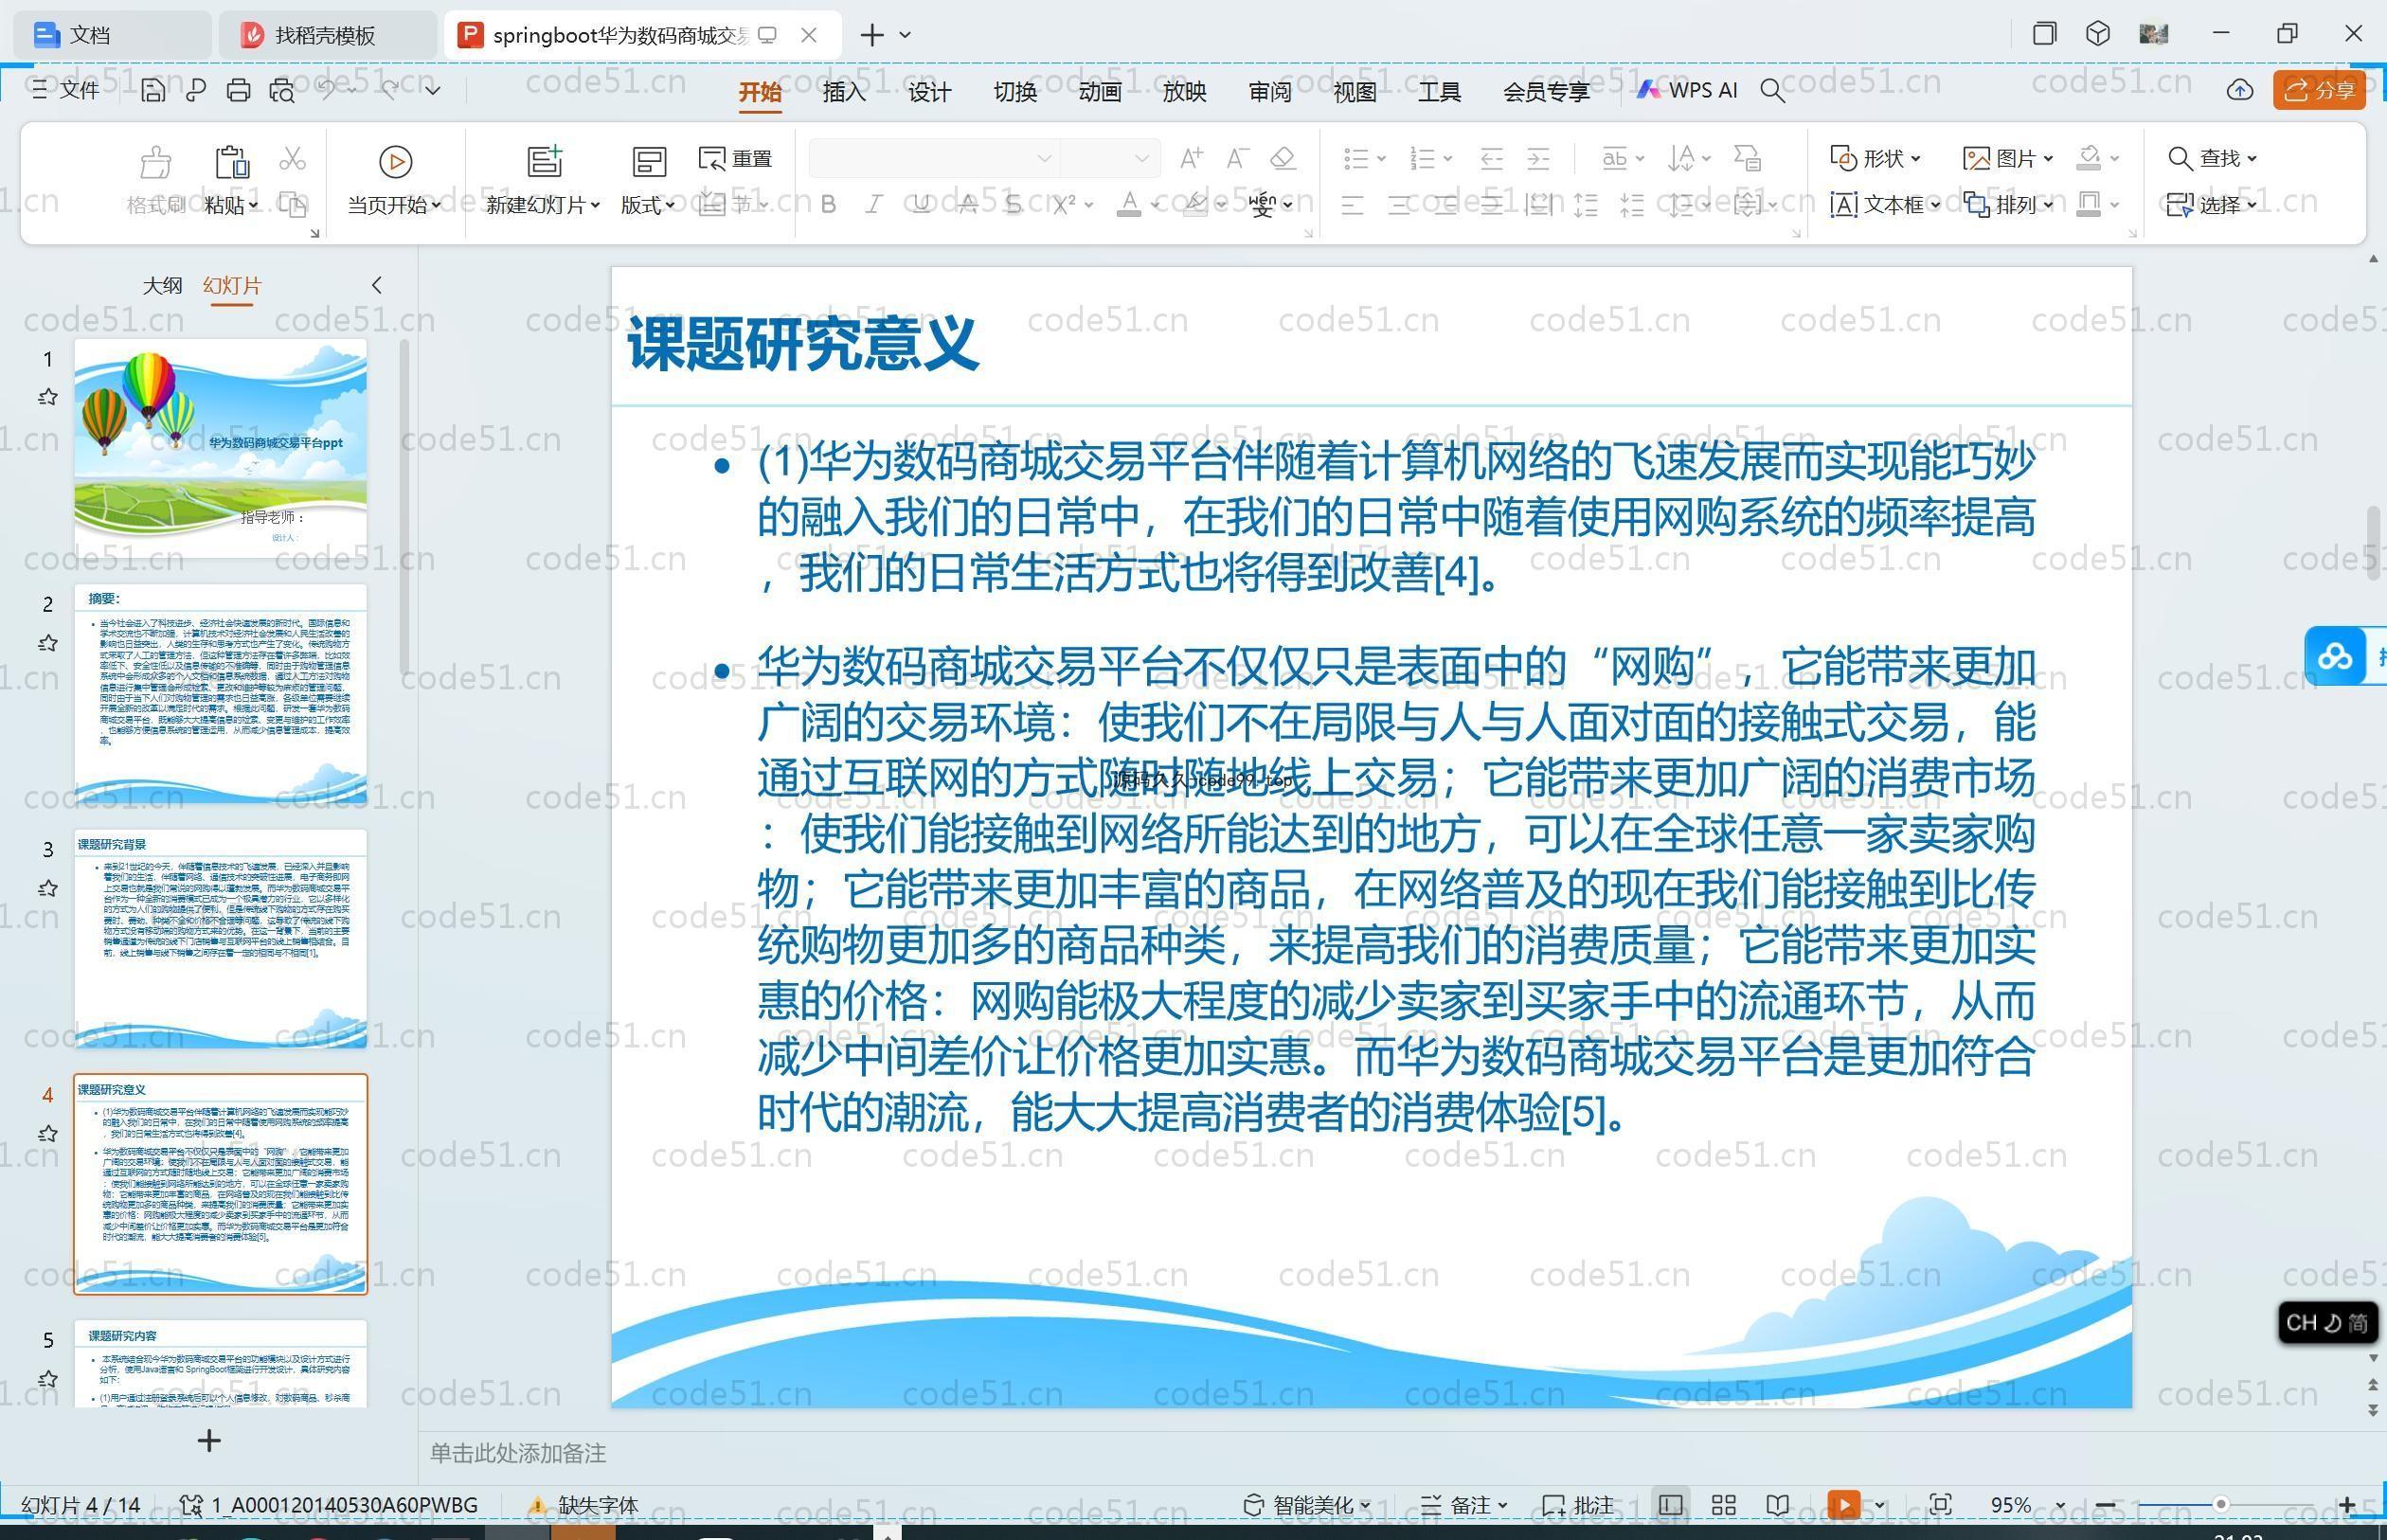Screen dimensions: 2387x1540
Task: Click the zoom slider handle
Action: [x=2220, y=1505]
